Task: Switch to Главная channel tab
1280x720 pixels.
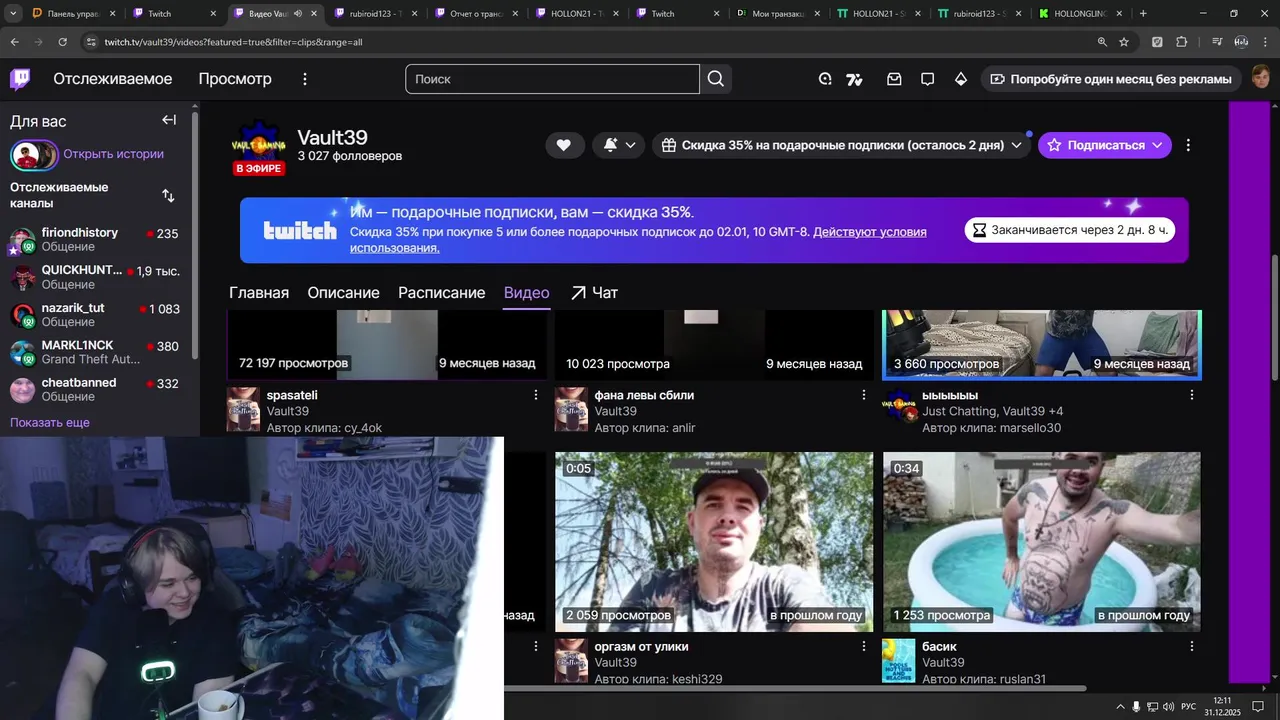Action: point(259,293)
